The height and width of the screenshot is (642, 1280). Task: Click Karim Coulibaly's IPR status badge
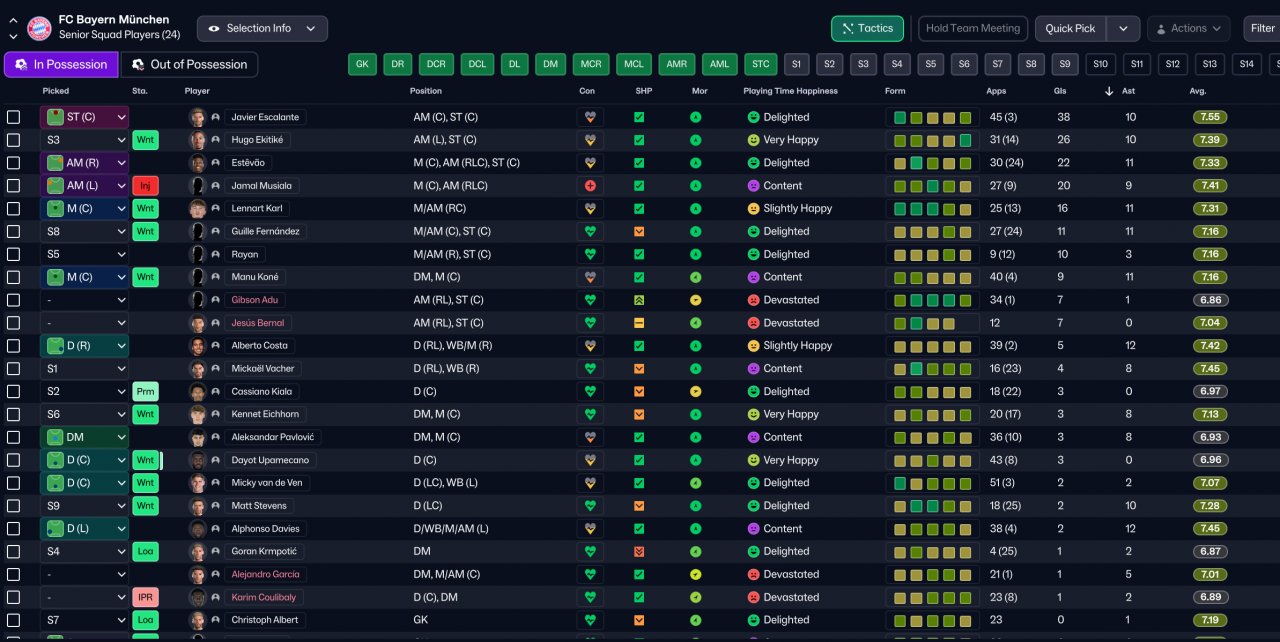145,597
